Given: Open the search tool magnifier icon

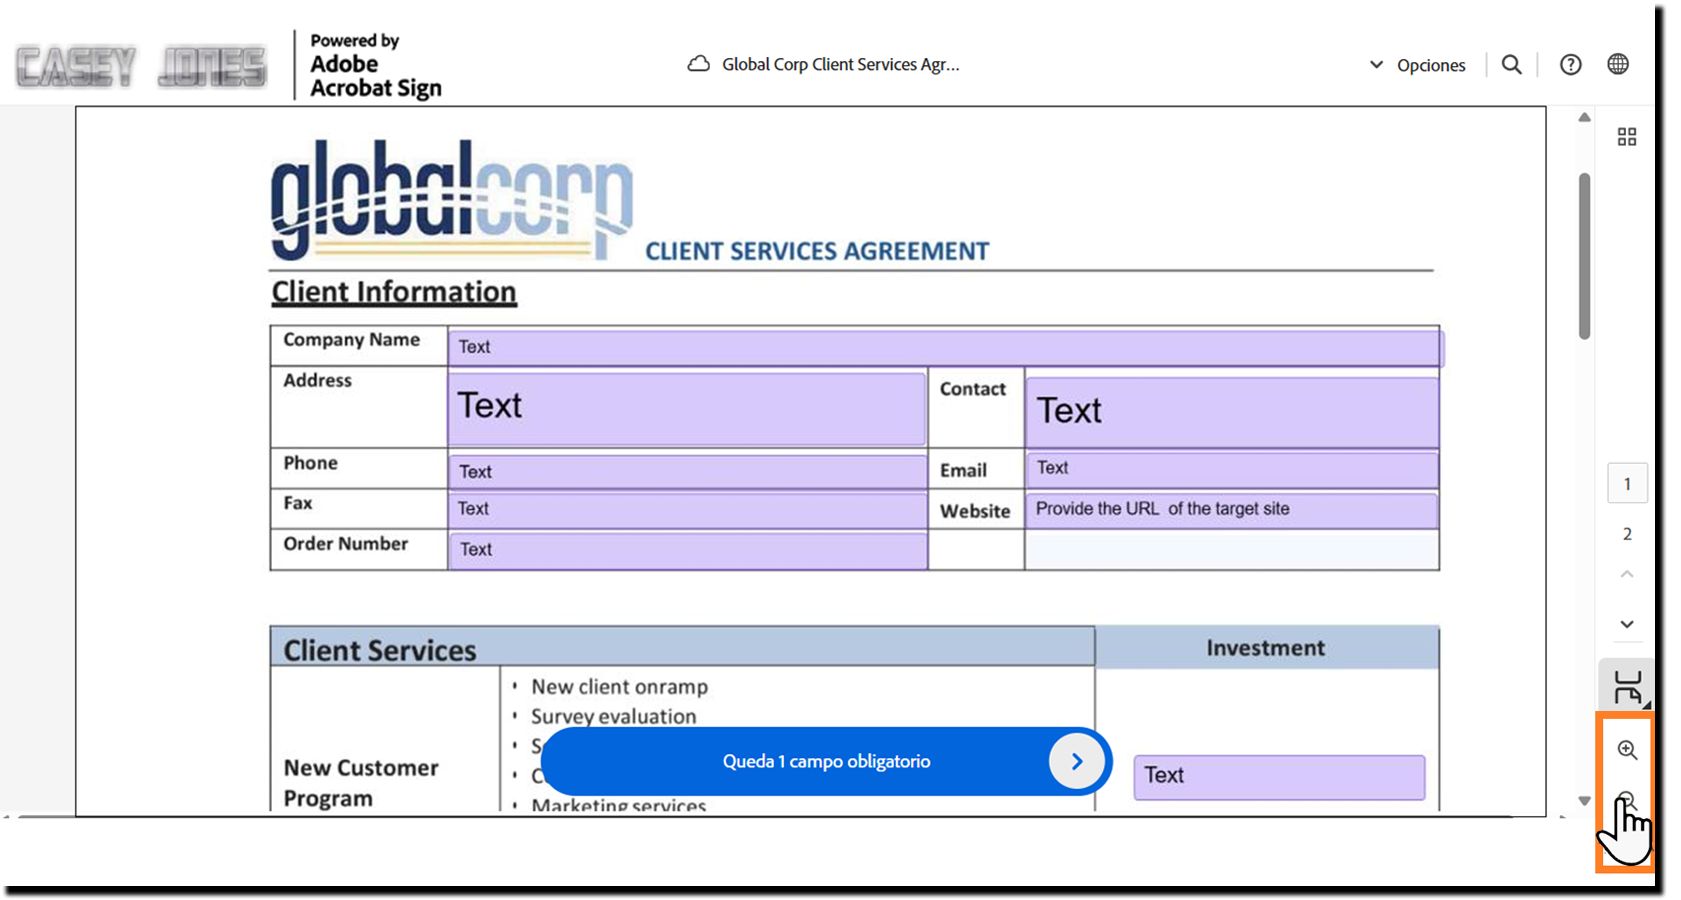Looking at the screenshot, I should [1511, 65].
